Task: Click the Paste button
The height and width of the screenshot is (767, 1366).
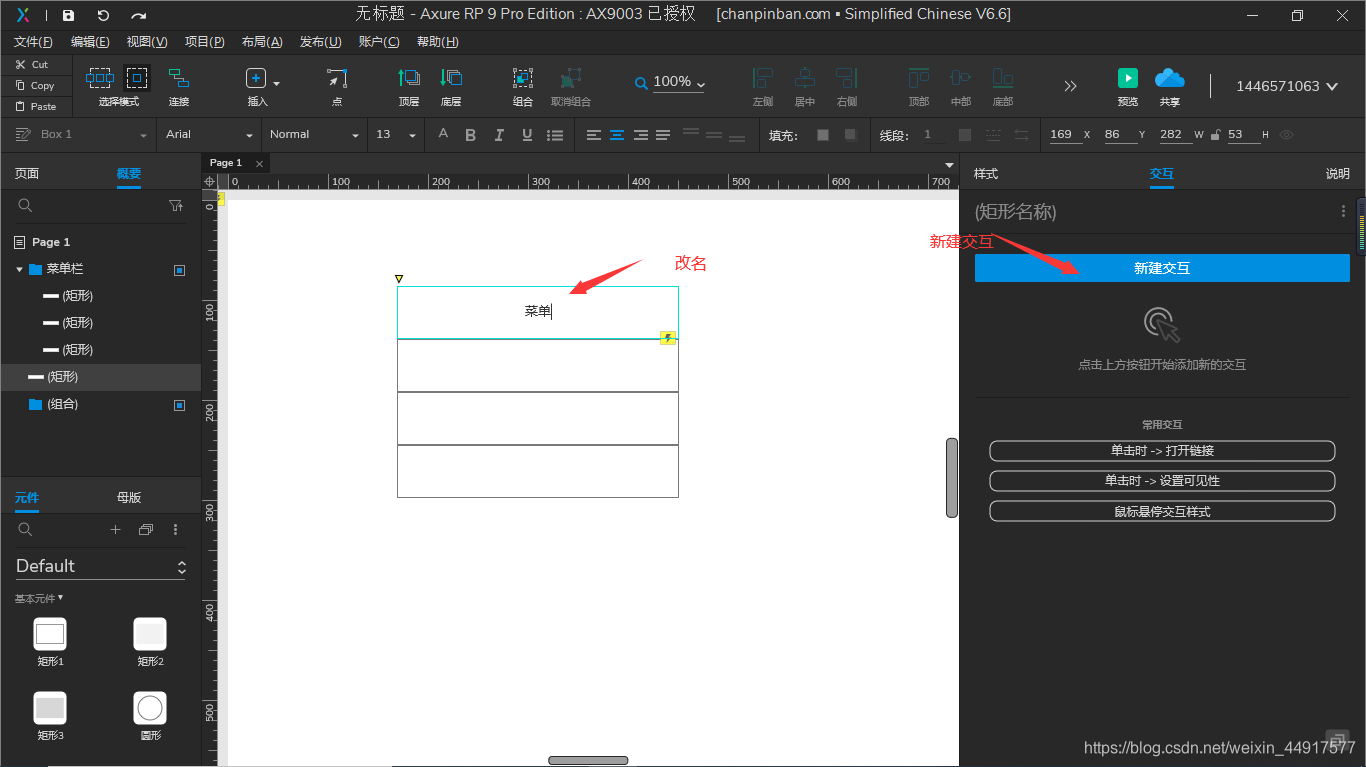Action: click(37, 106)
